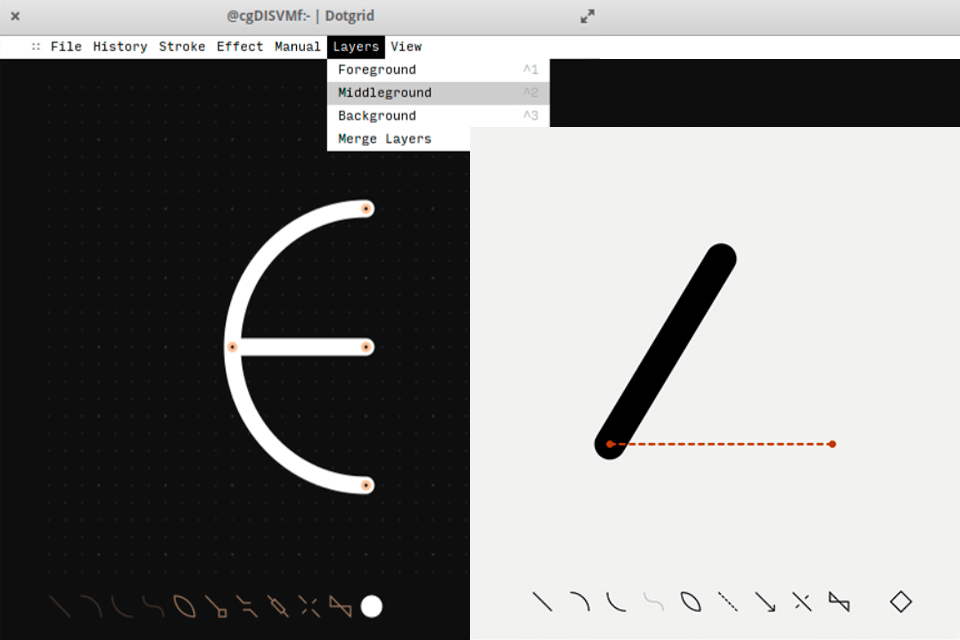Open the View menu
The width and height of the screenshot is (960, 640).
coord(406,46)
